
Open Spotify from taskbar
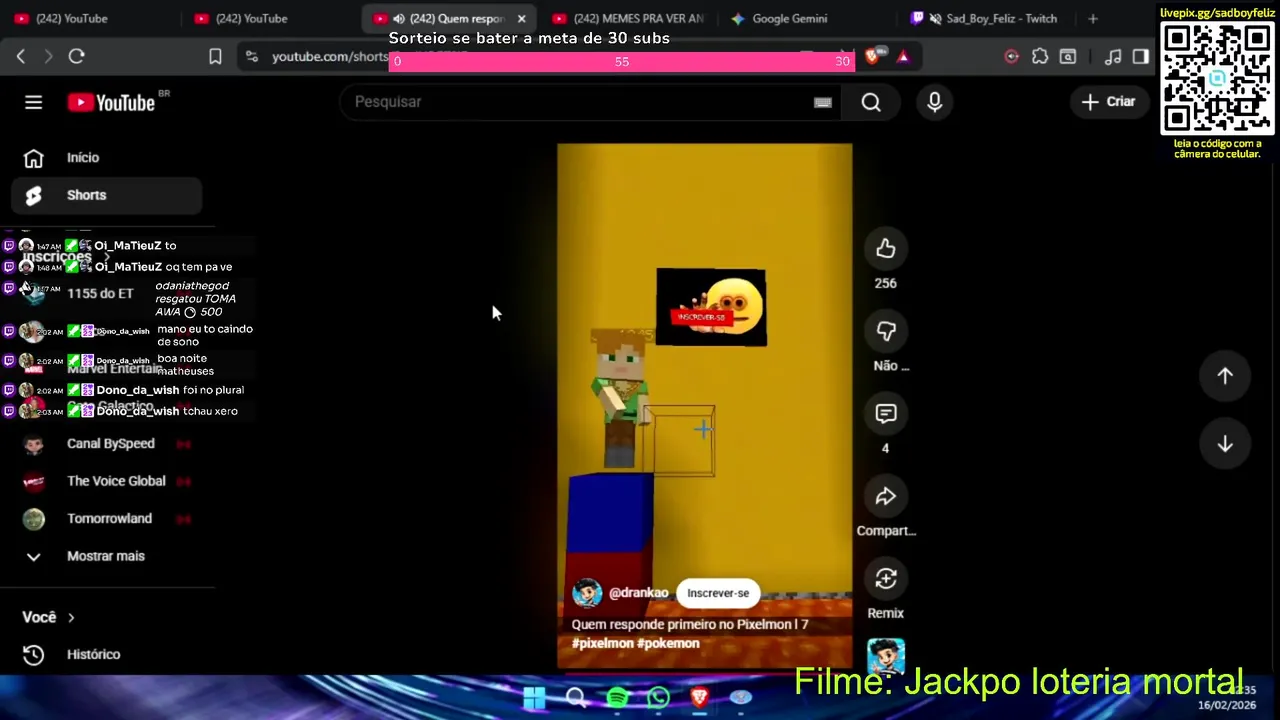point(617,698)
